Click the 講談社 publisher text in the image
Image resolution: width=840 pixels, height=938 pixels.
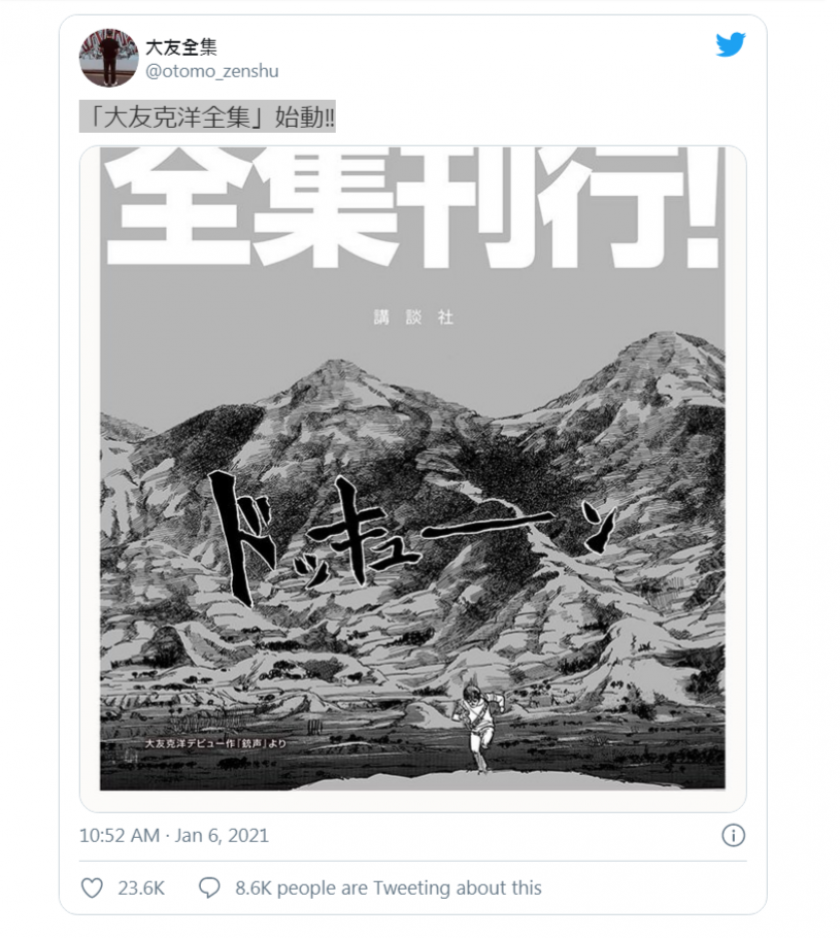pos(413,317)
